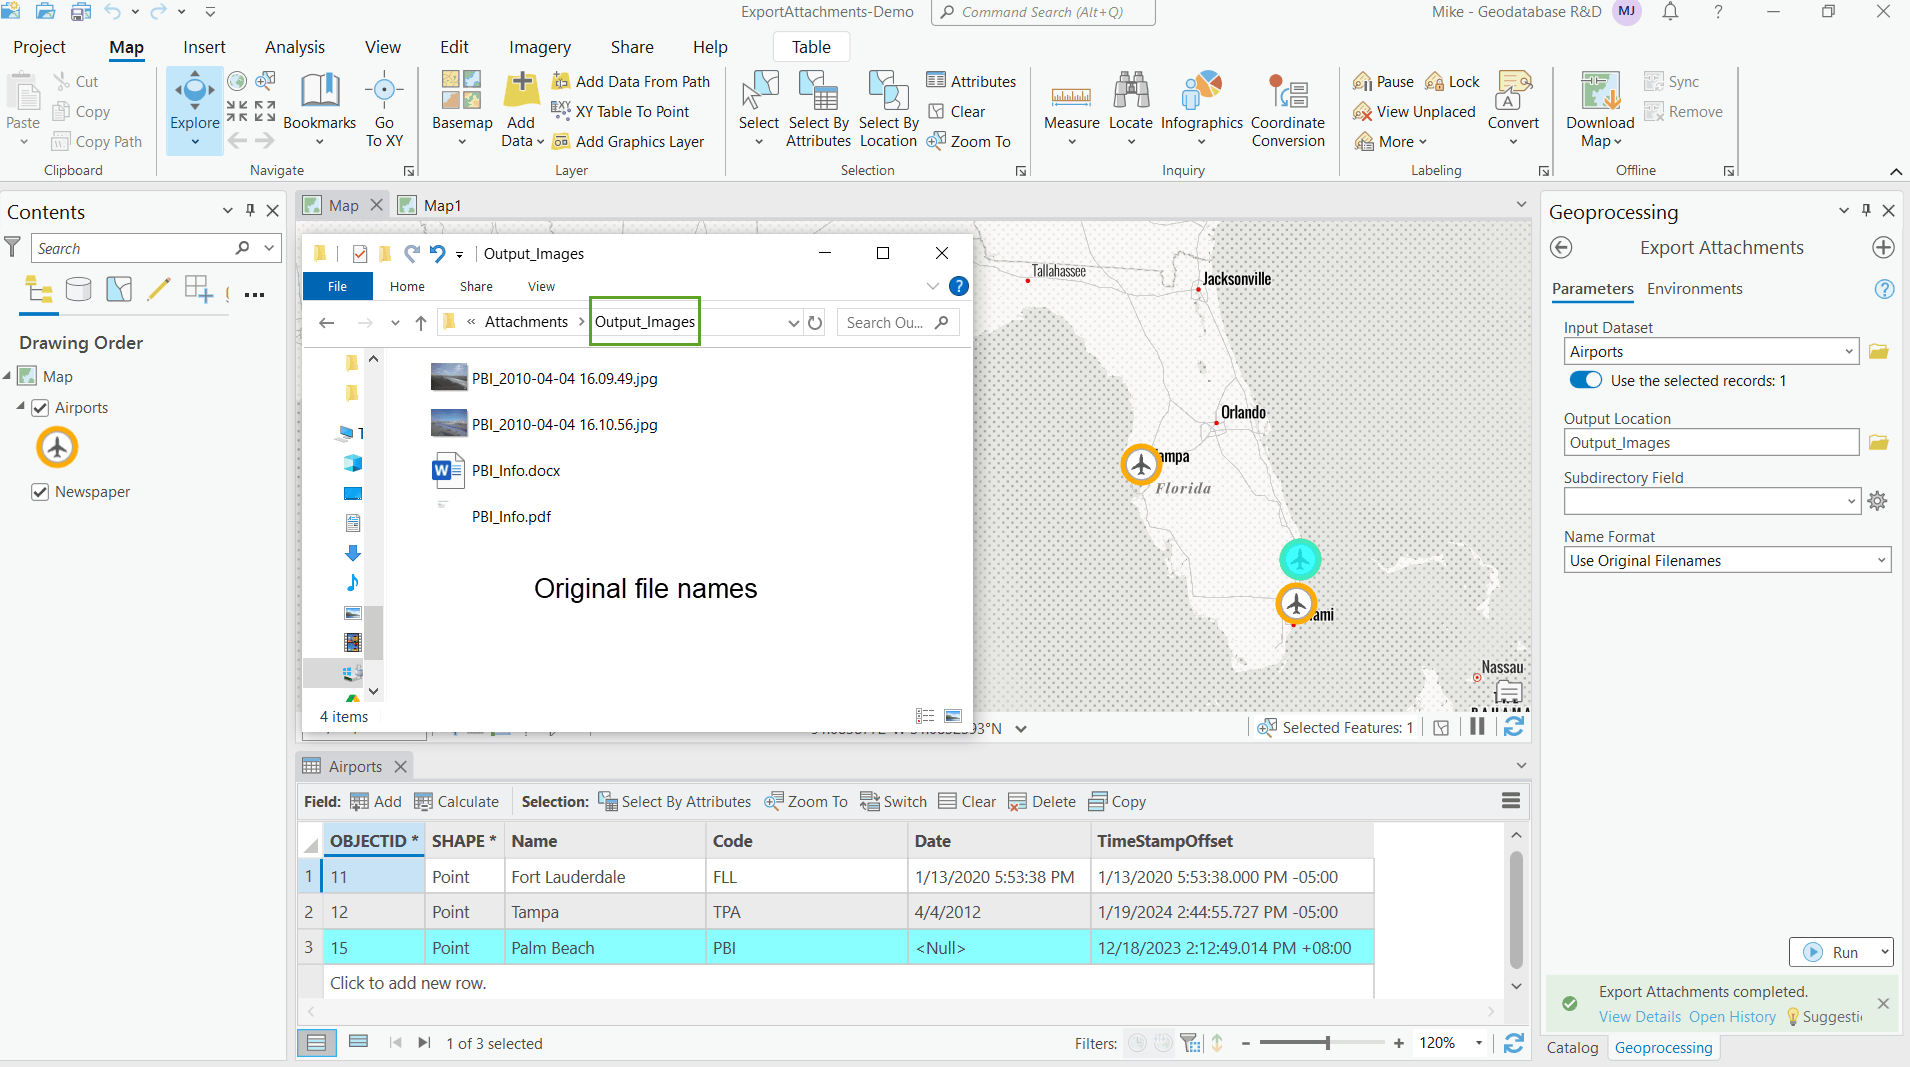Launch Coordinate Conversion

click(1289, 110)
